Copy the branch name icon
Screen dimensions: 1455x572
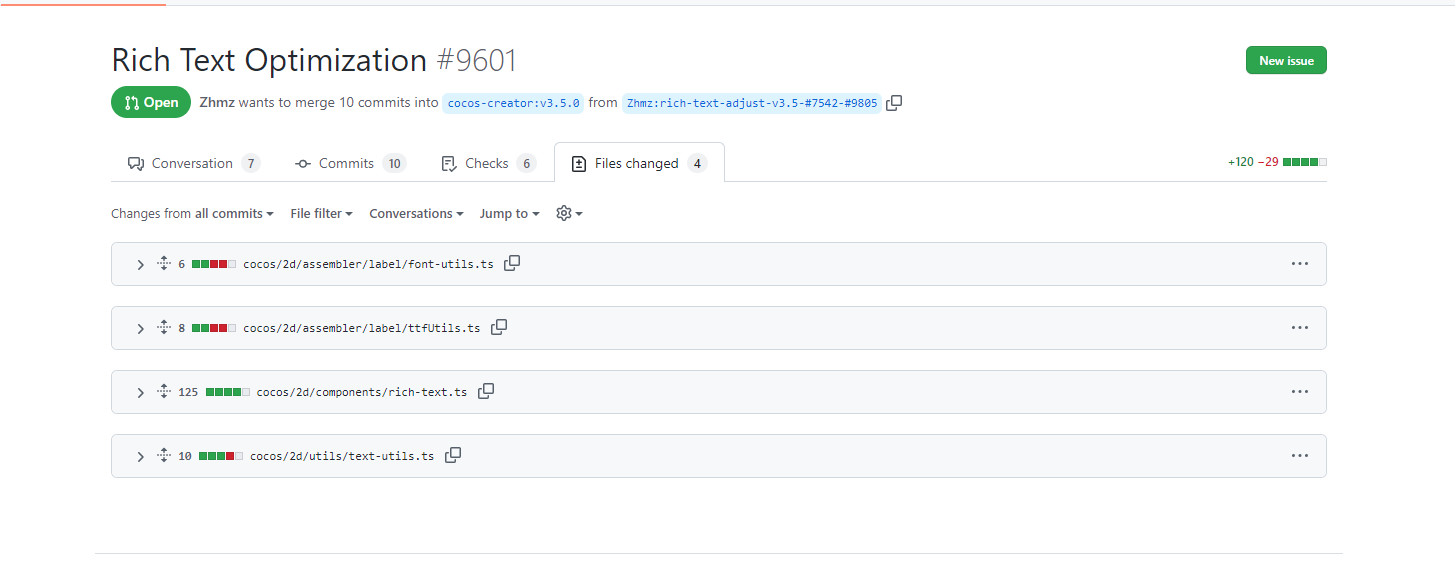[894, 103]
